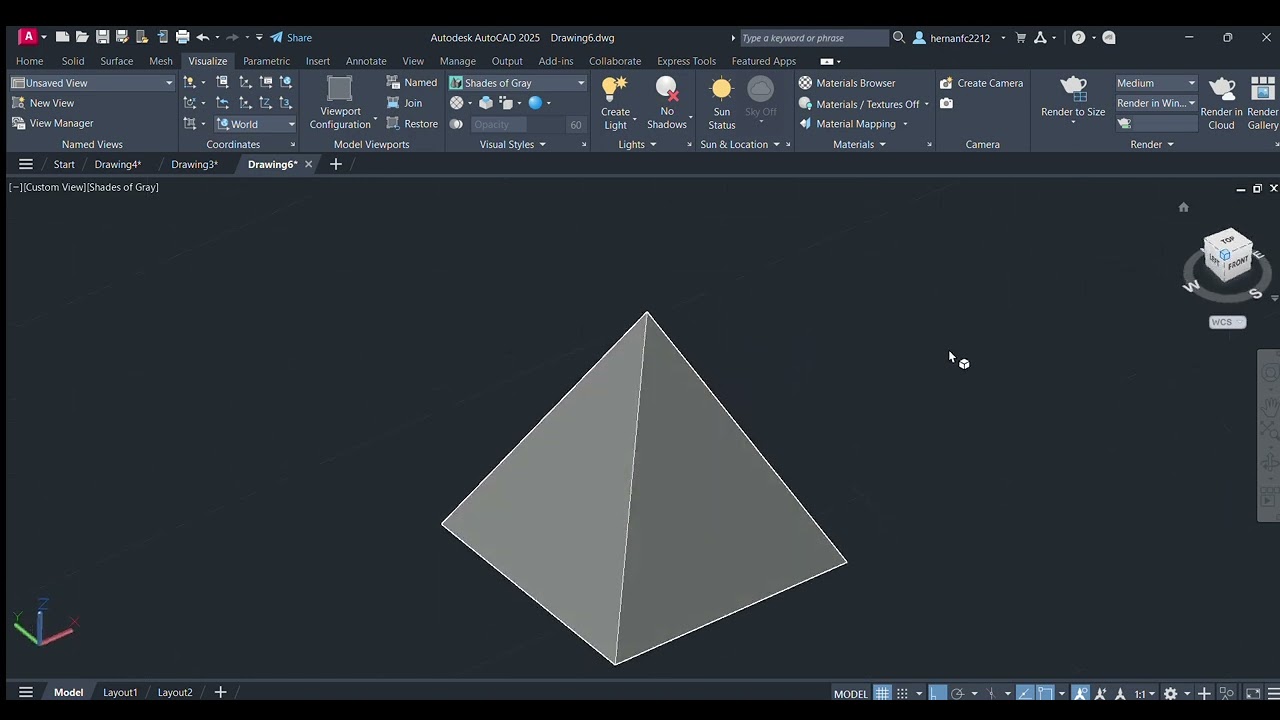Open Materials / Textures Off dropdown
This screenshot has height=720, width=1280.
(864, 104)
